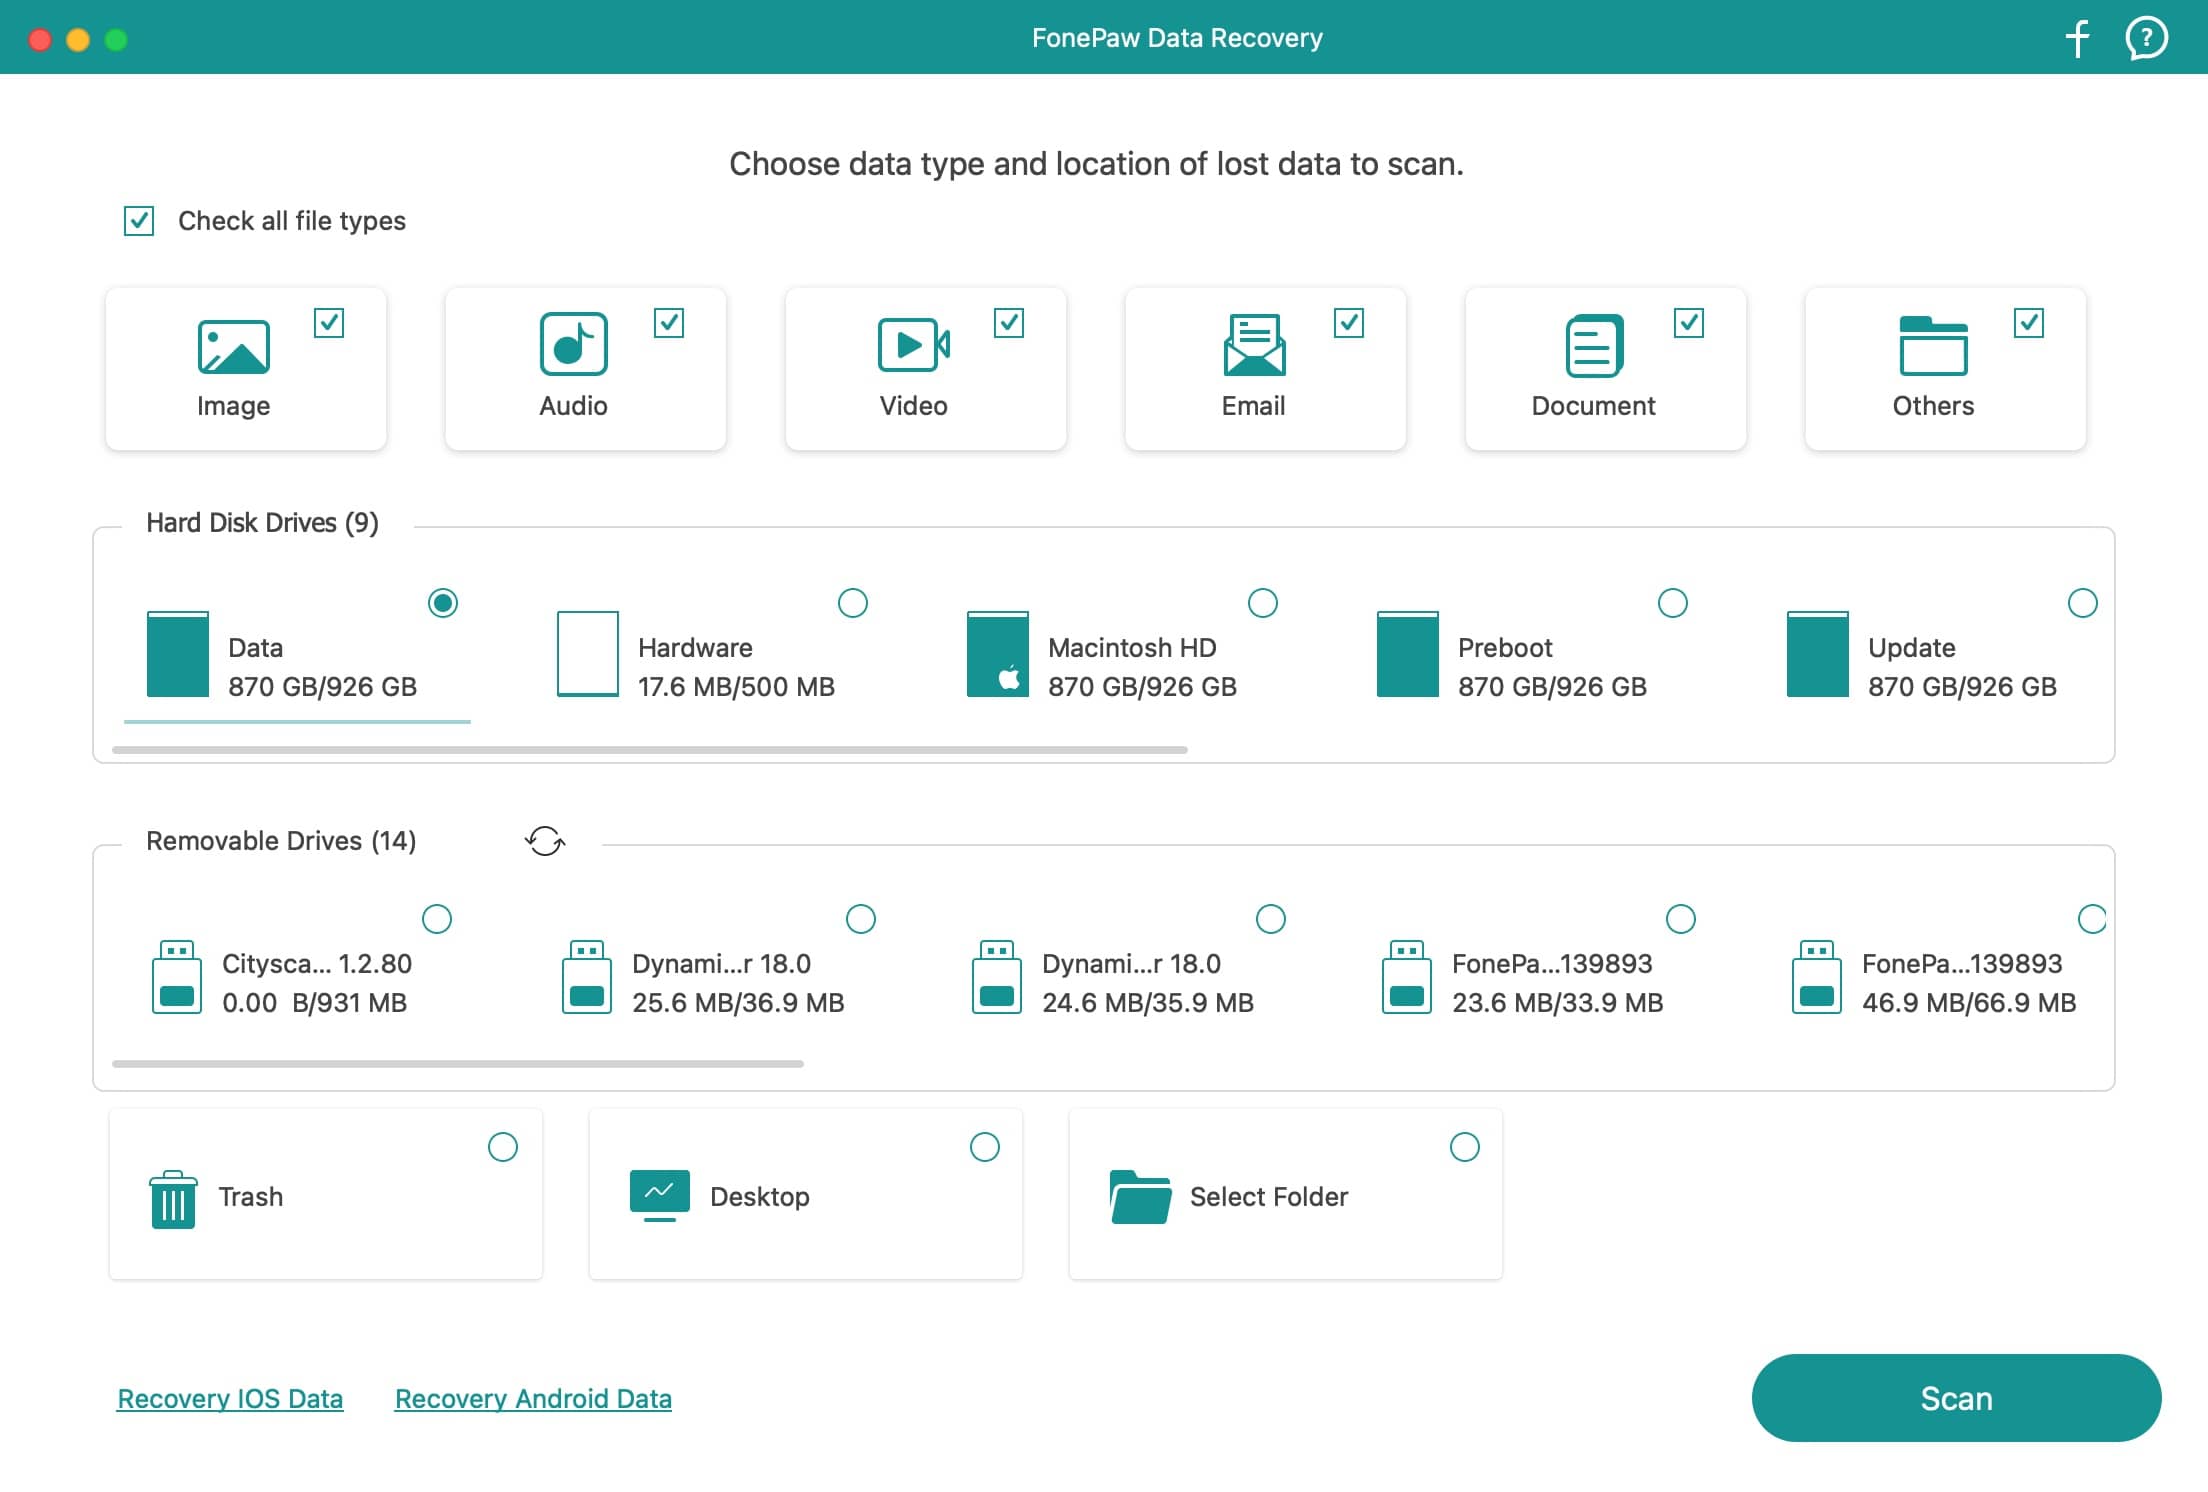
Task: Click the 24.6 MB Dynami...r 18.0 USB icon
Action: click(x=997, y=978)
